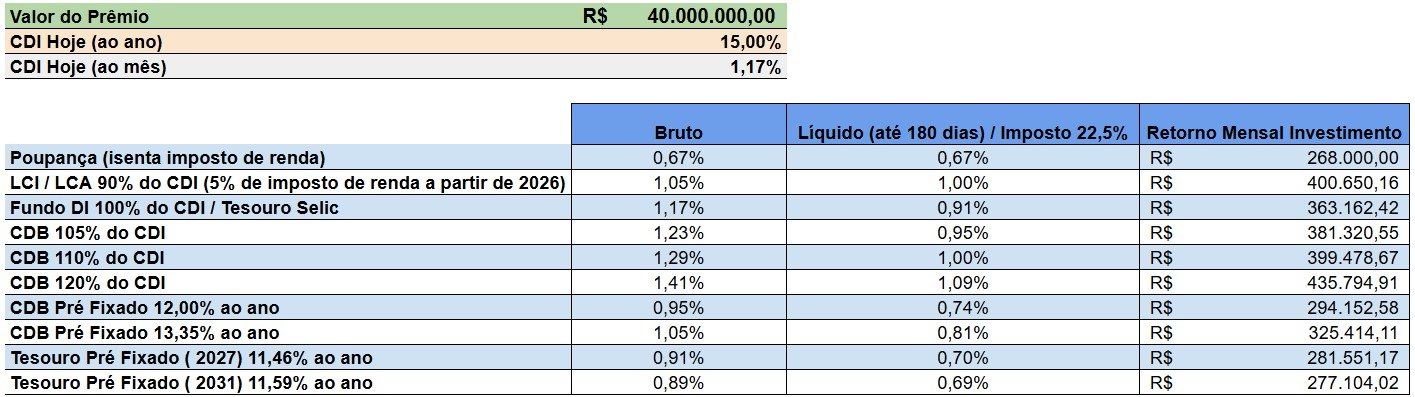
Task: Select Tesouro Pré Fixado (2027) row label
Action: tap(287, 357)
